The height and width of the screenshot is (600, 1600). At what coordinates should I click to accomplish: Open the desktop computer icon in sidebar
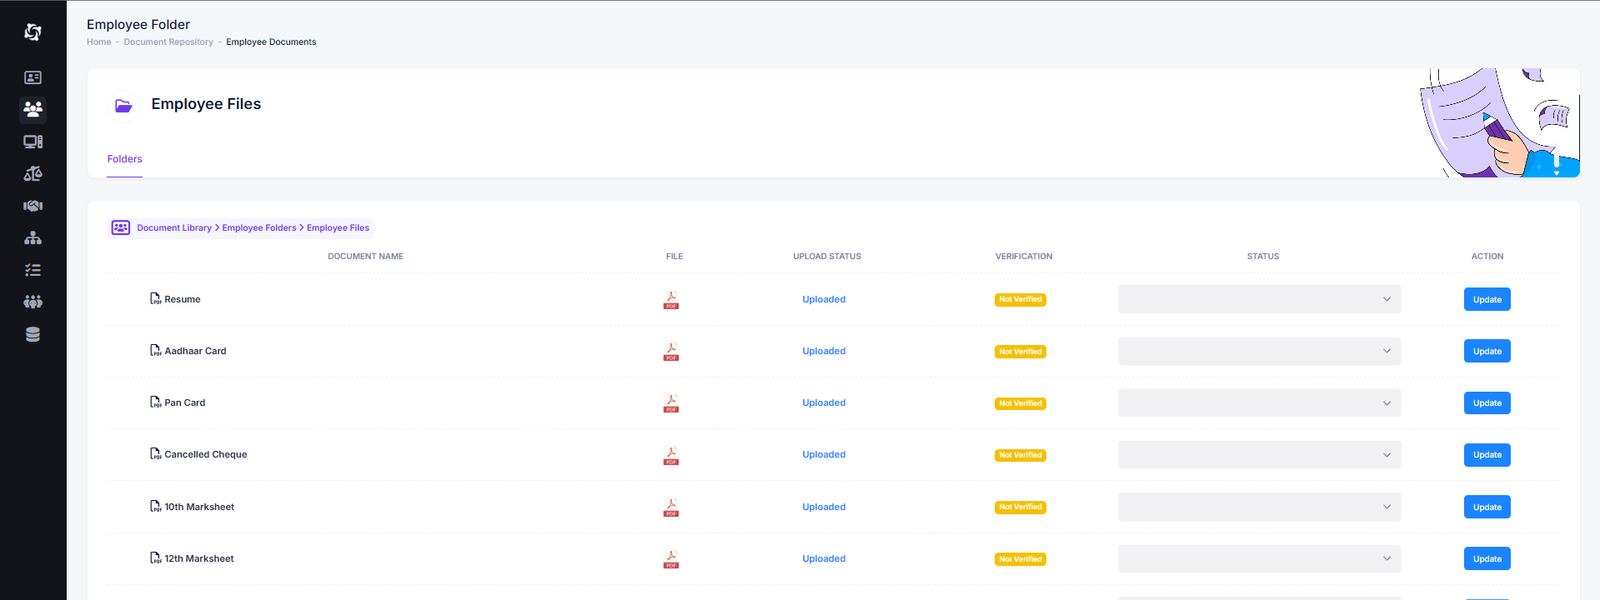[x=33, y=142]
